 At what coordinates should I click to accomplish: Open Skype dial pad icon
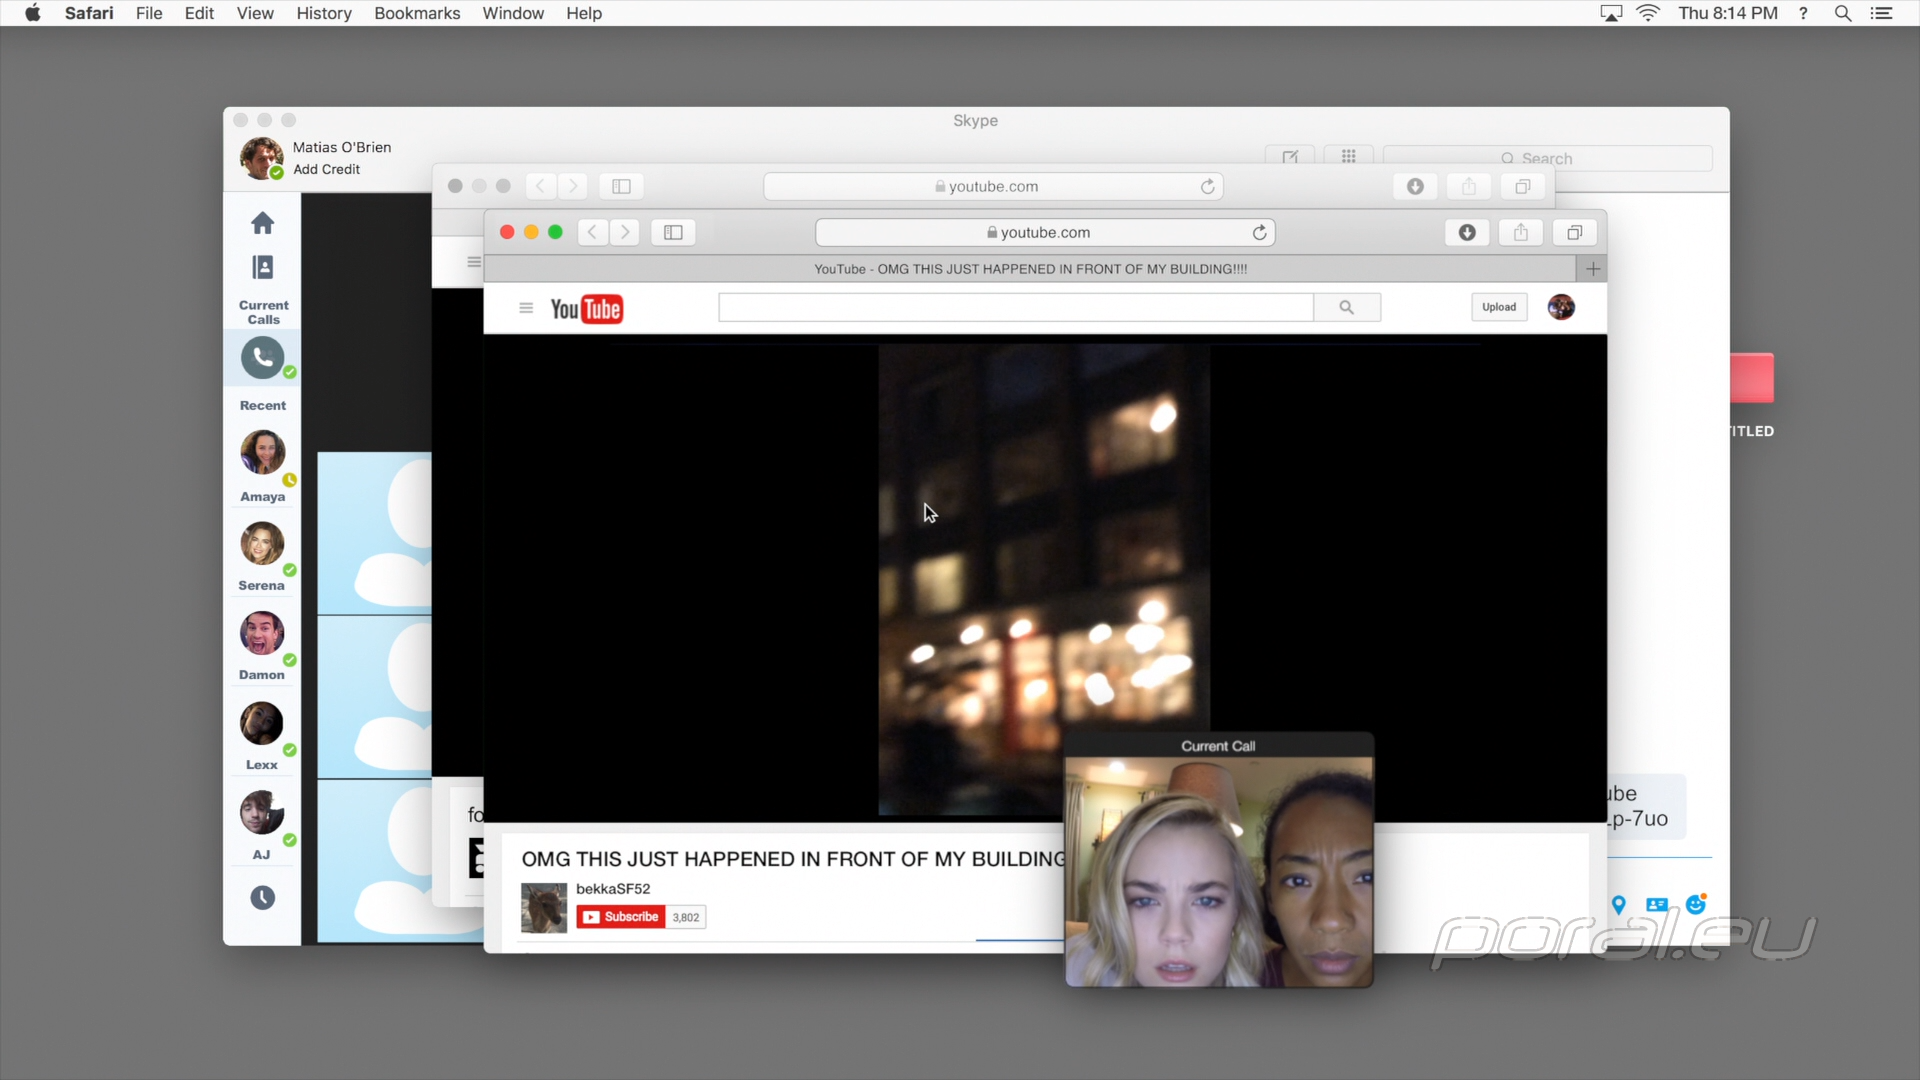pyautogui.click(x=1348, y=156)
